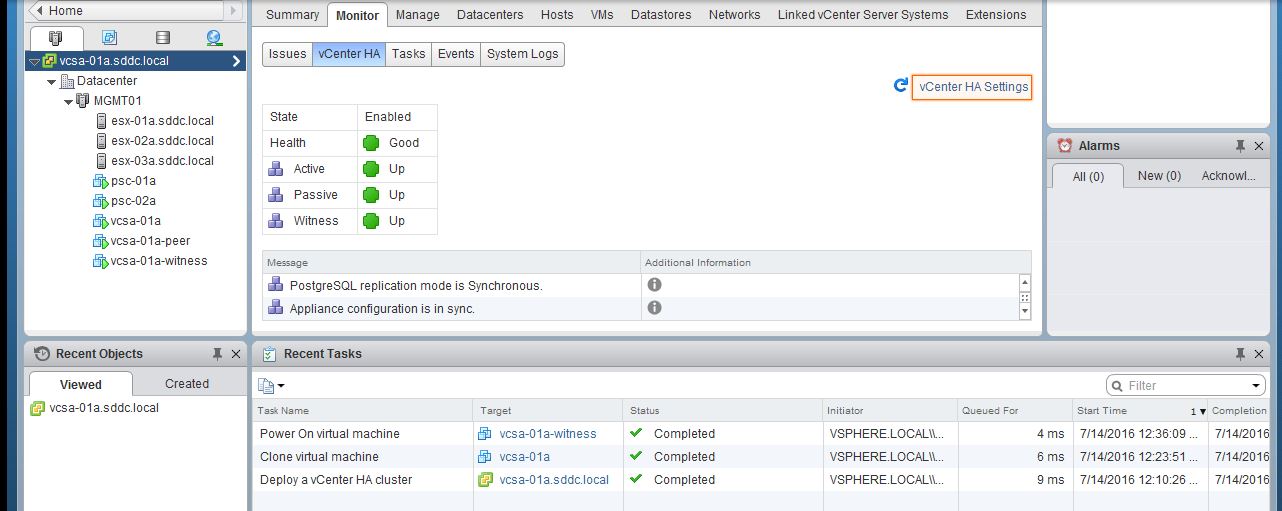Switch to the System Logs sub-tab
1282x511 pixels.
pos(522,54)
